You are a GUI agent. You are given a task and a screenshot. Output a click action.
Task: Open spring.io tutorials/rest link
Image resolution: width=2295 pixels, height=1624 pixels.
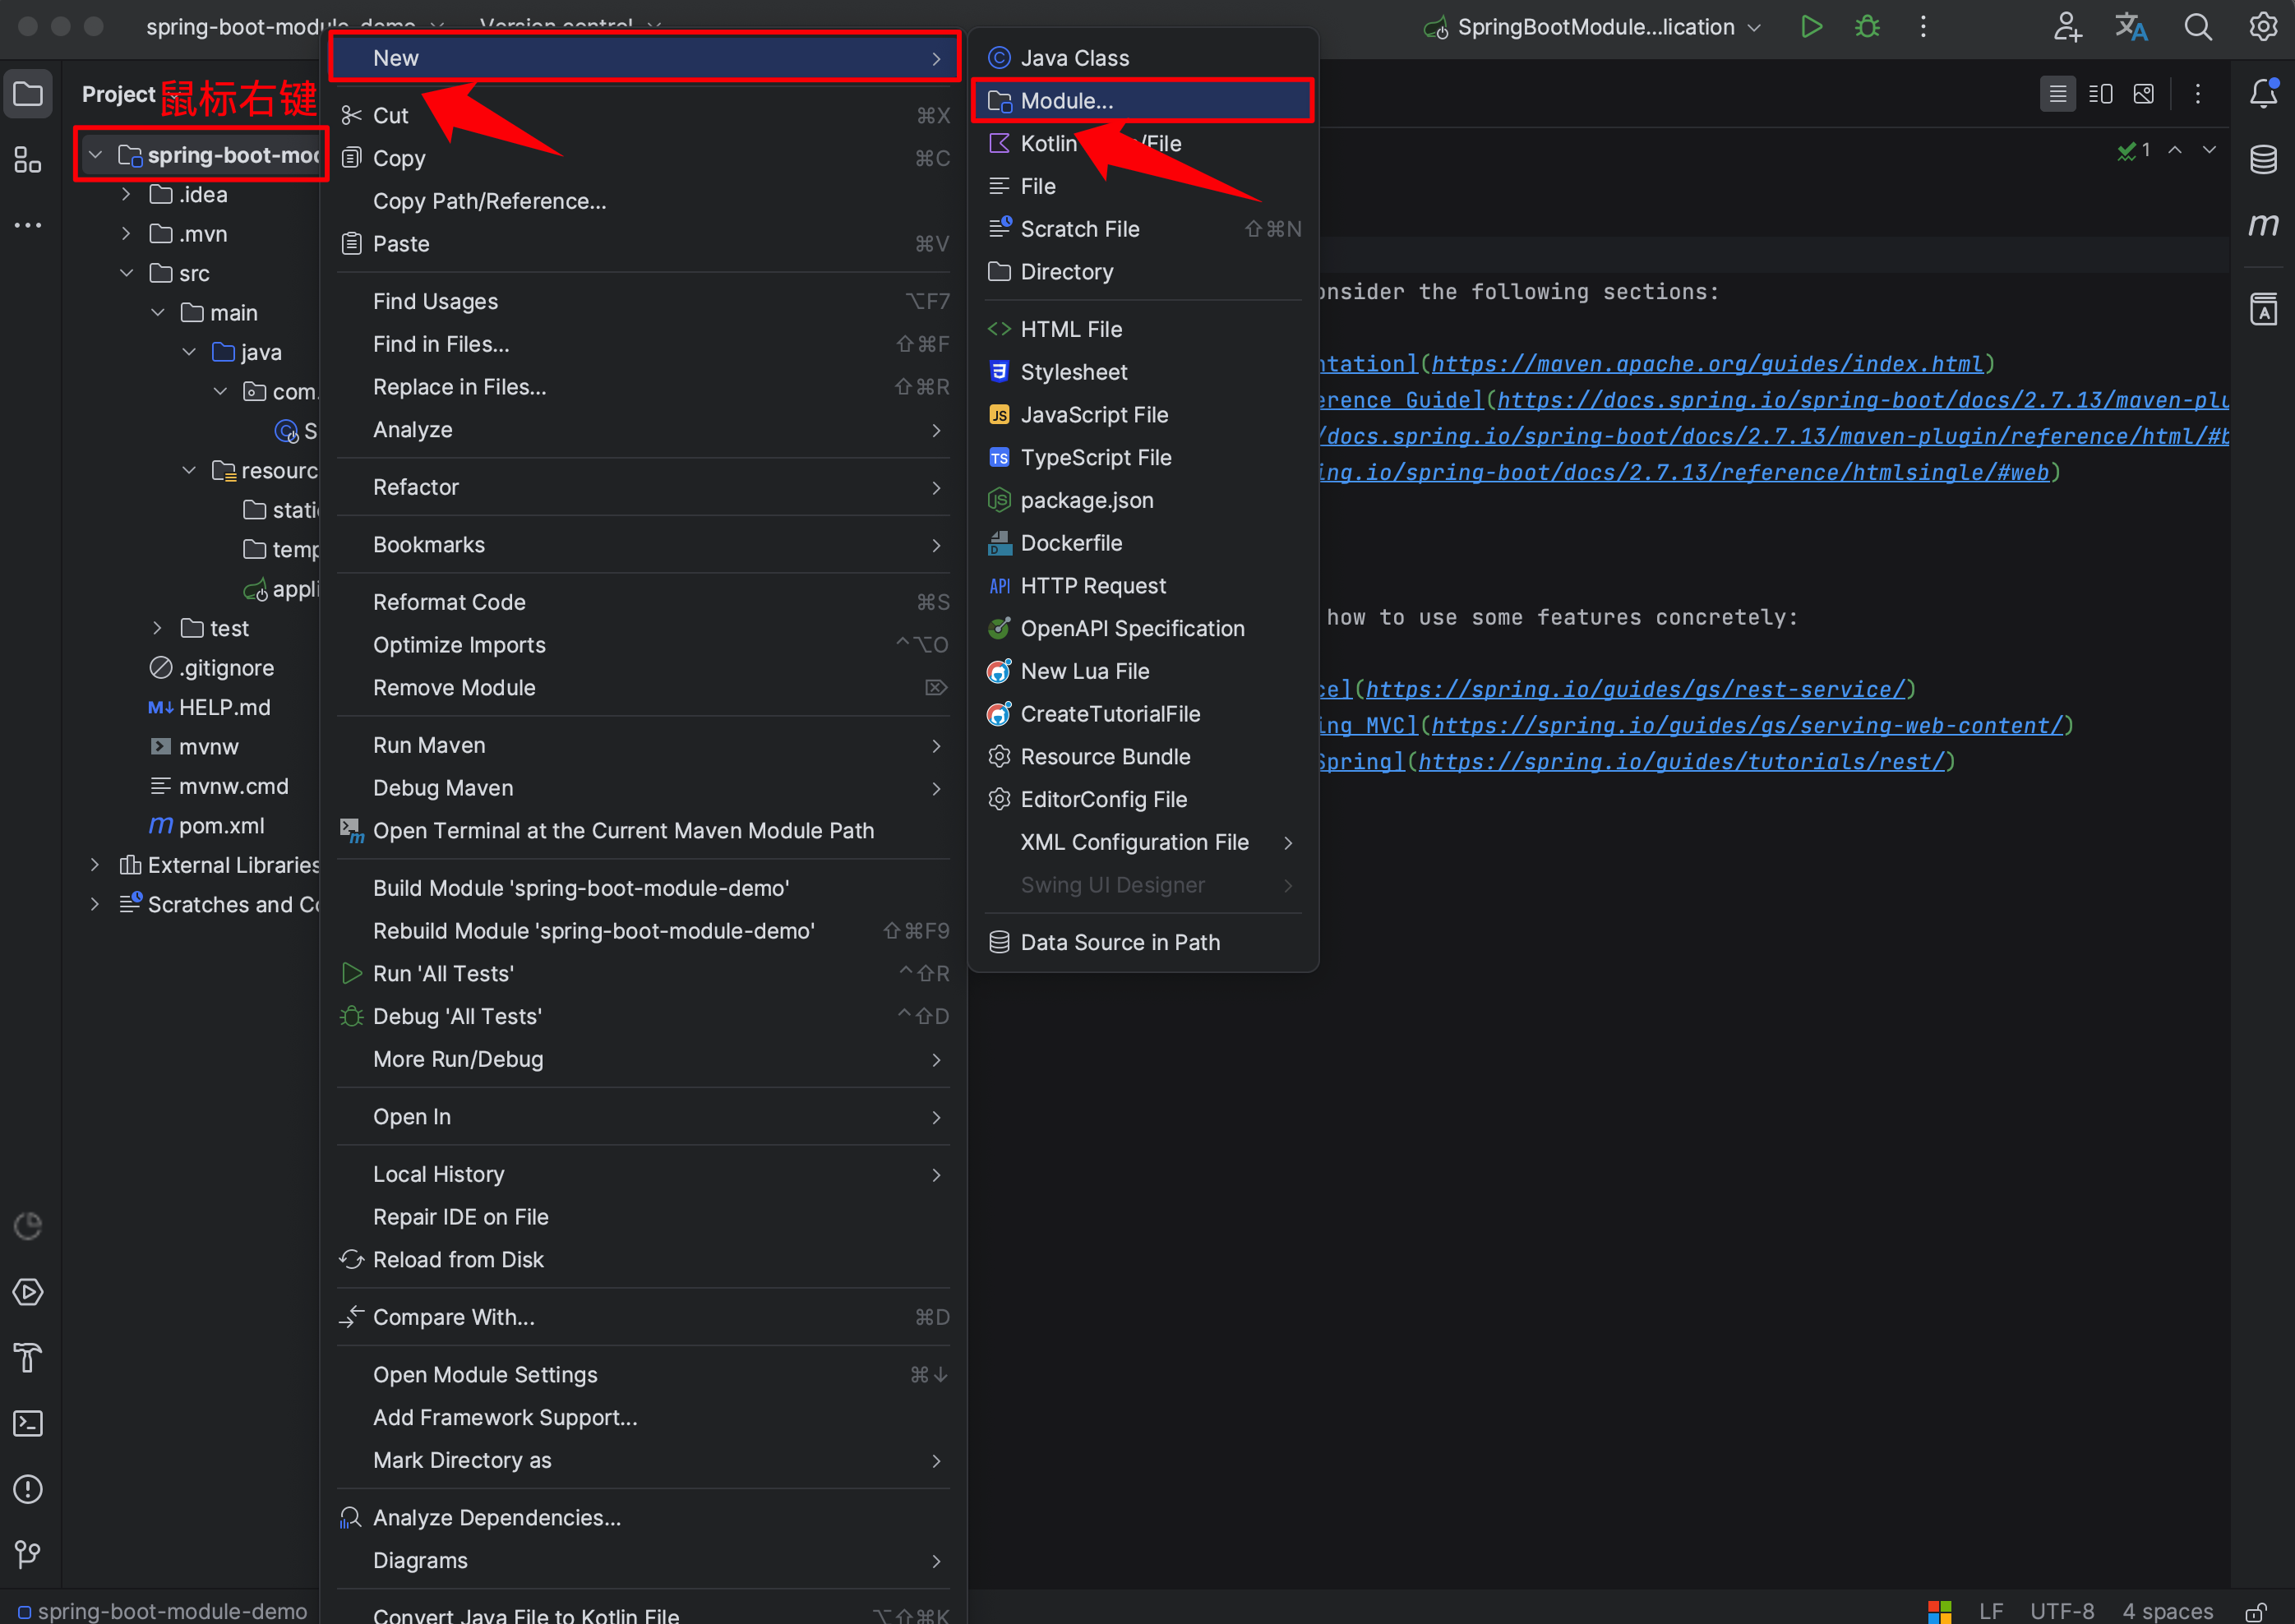click(1681, 762)
